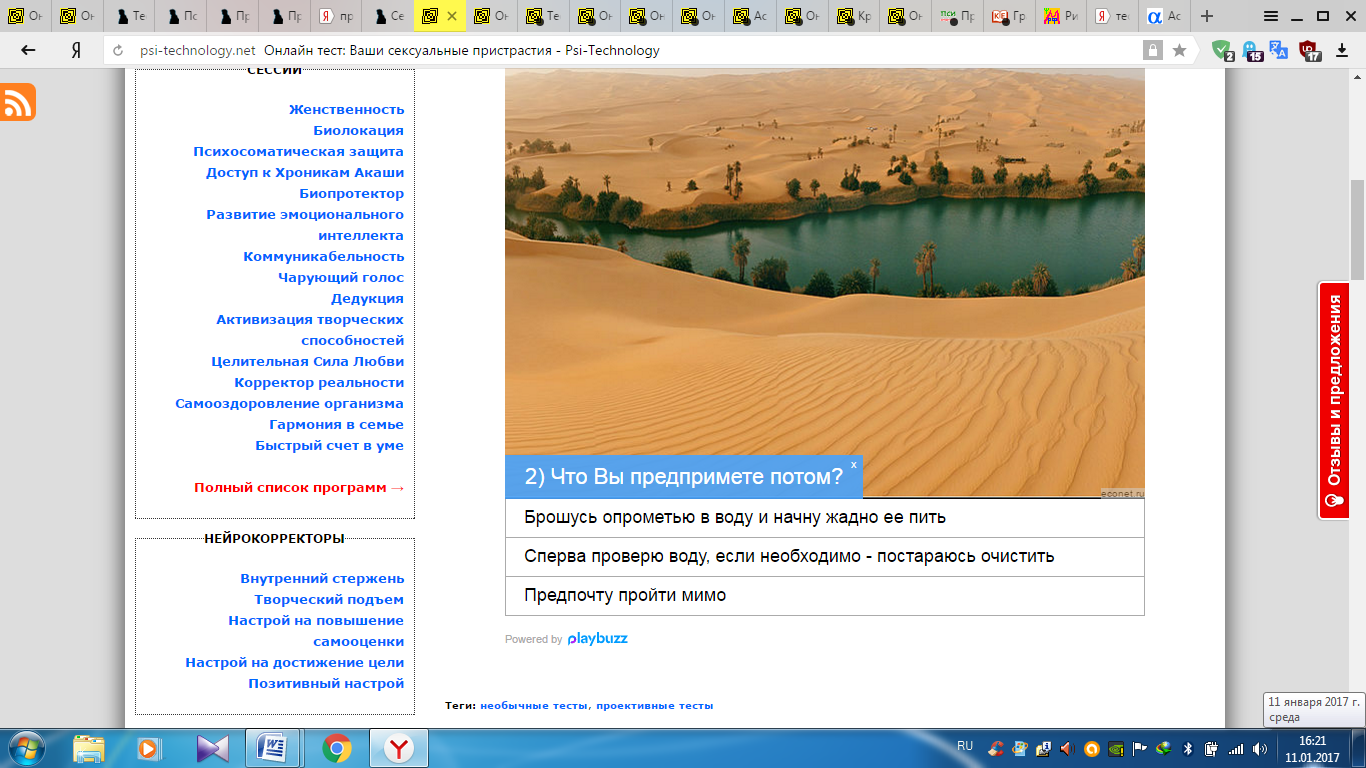1366x768 pixels.
Task: Open the 'Психосоматическая защита' link
Action: (x=298, y=152)
